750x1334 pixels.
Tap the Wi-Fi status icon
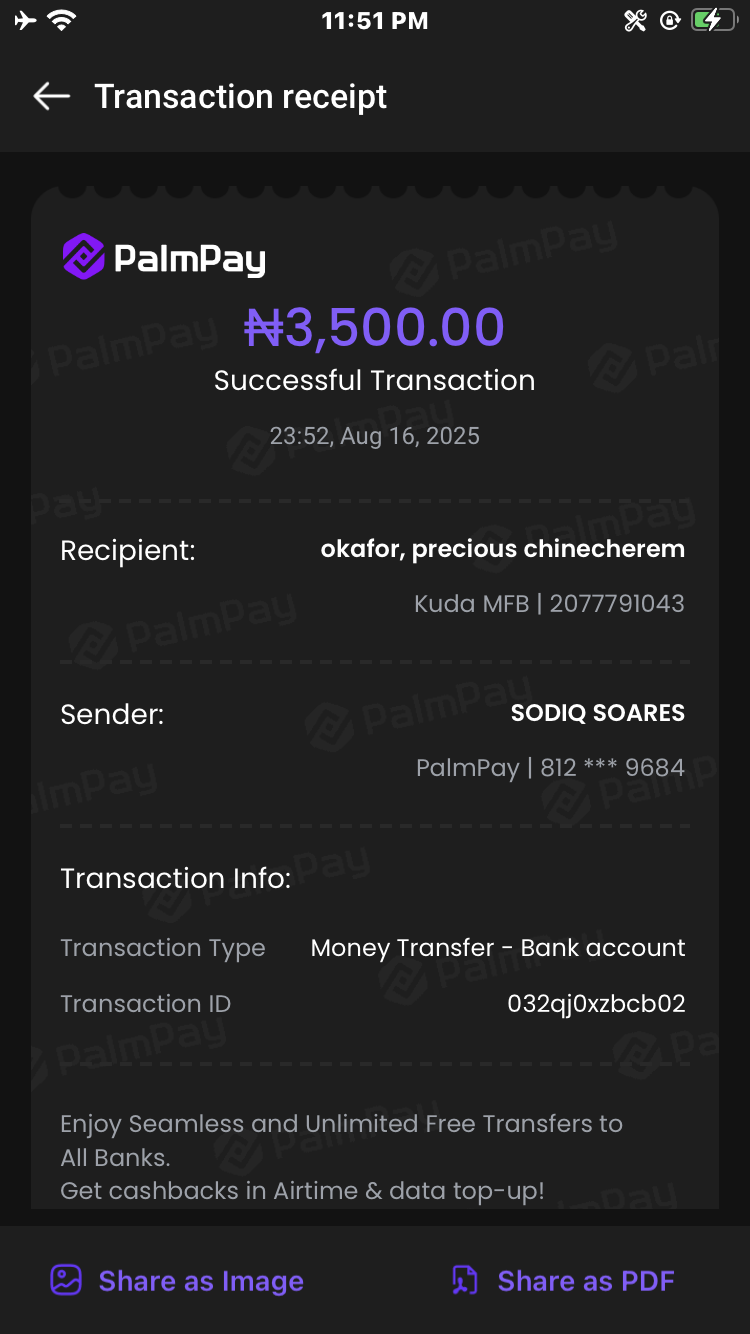click(x=62, y=20)
